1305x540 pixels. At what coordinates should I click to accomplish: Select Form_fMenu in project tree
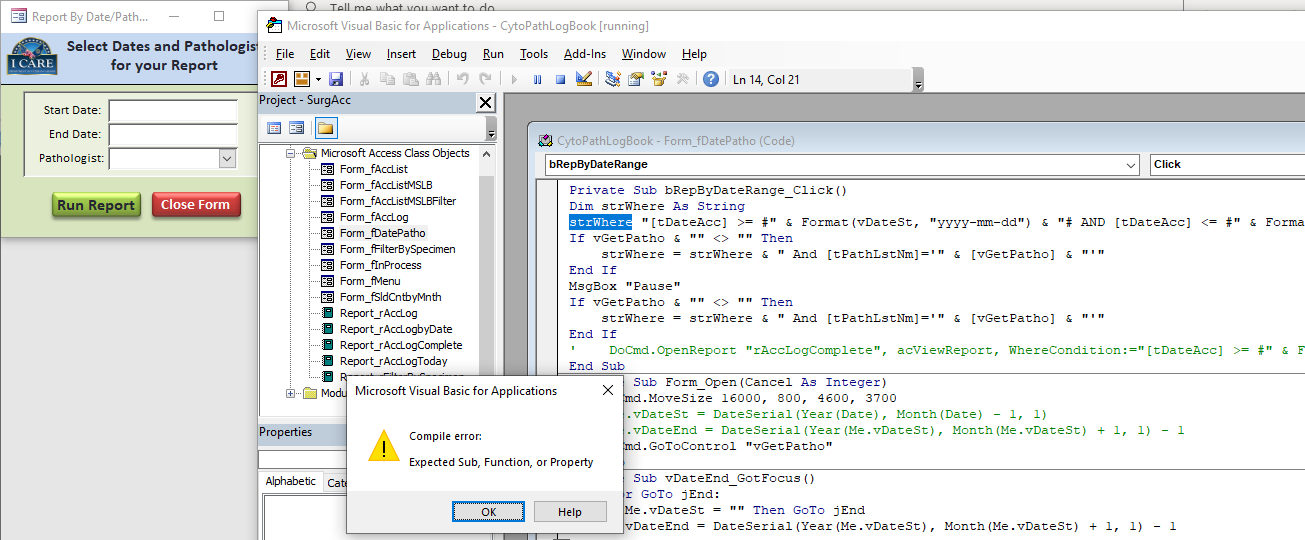(x=369, y=281)
